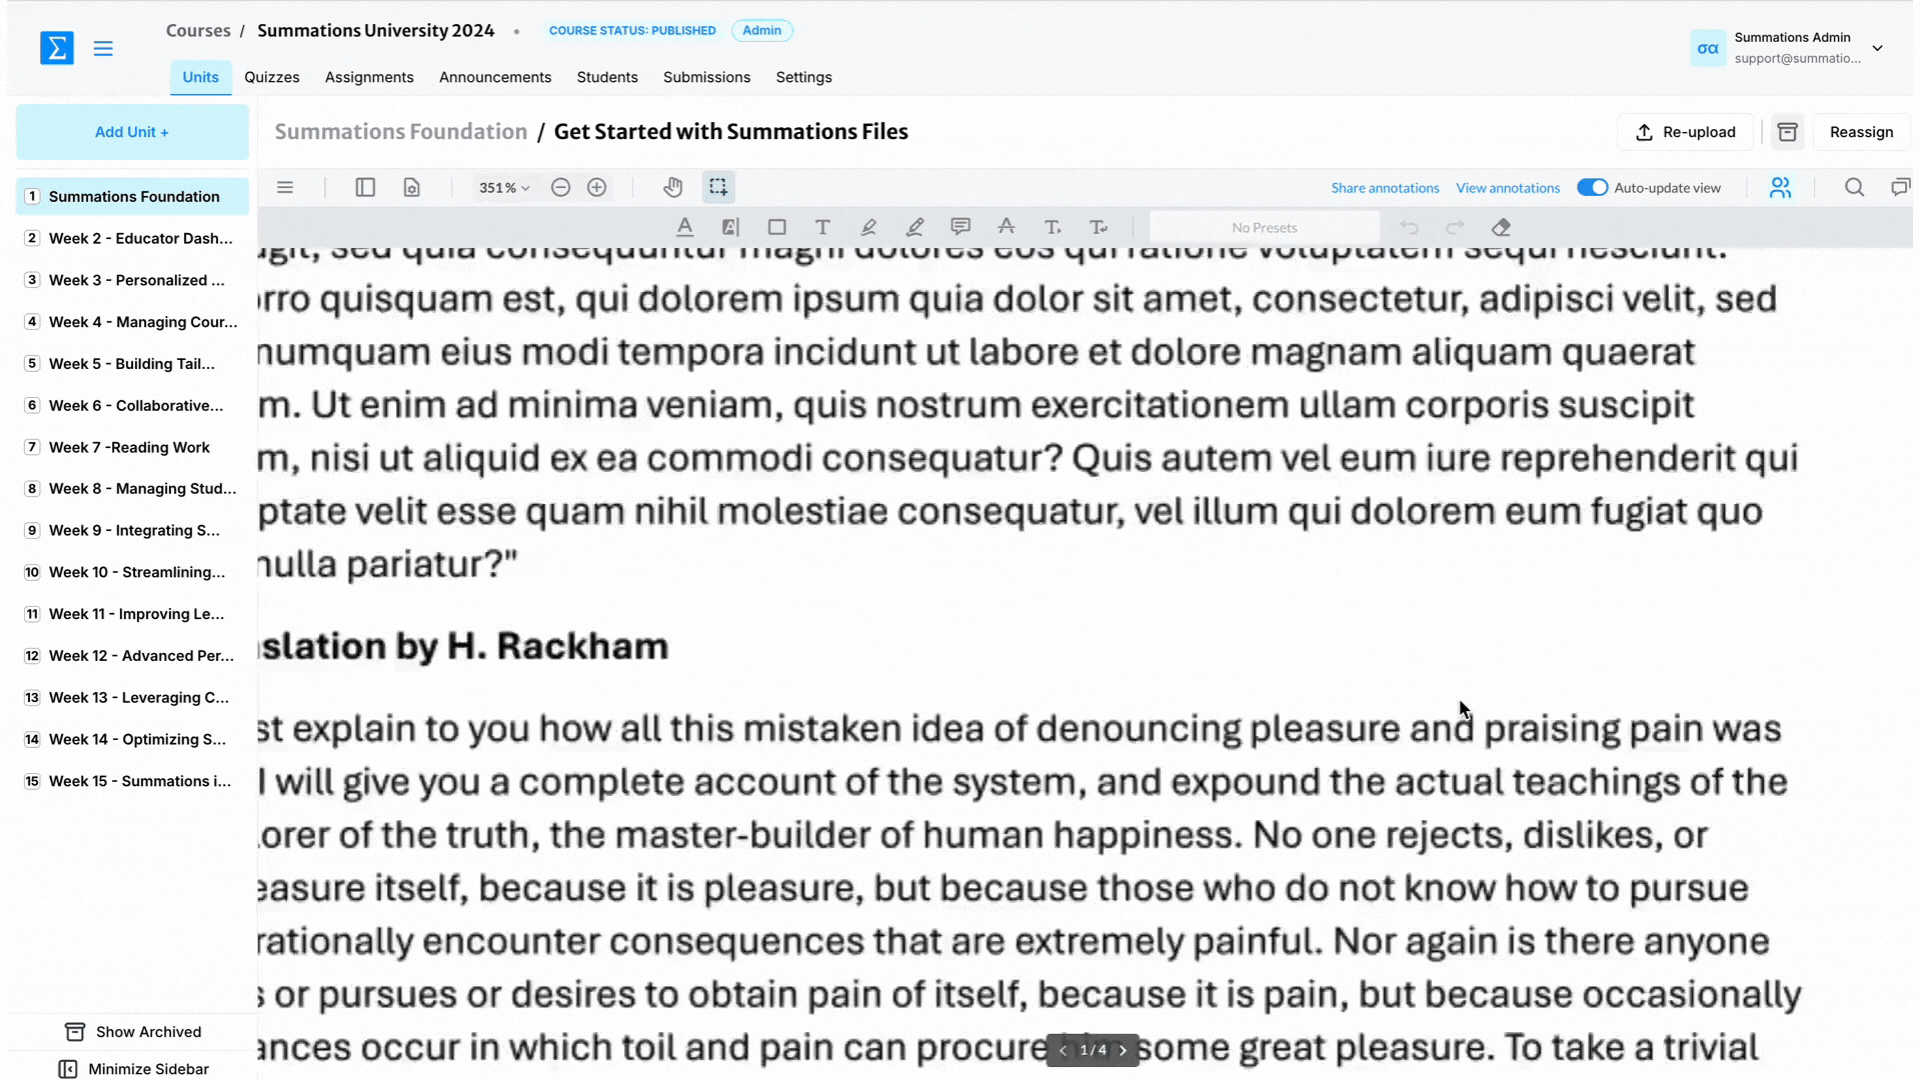Open the zoom level dropdown at 351%

pos(505,187)
